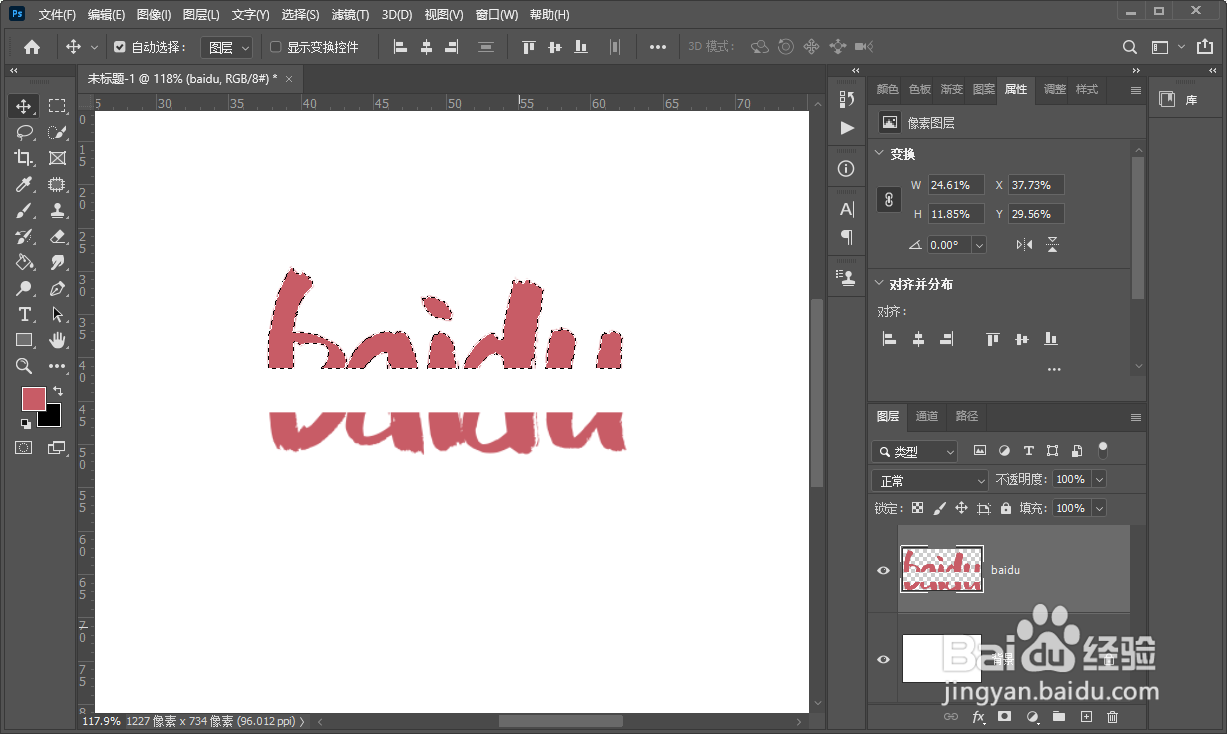Toggle the width-height link constraint
This screenshot has width=1227, height=734.
[889, 199]
